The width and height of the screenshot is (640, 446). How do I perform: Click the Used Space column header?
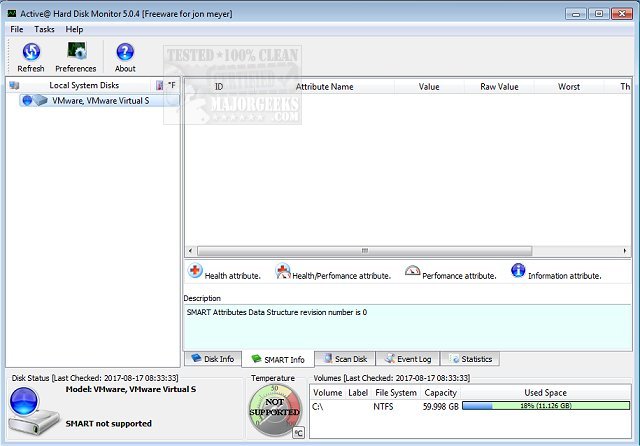coord(546,393)
